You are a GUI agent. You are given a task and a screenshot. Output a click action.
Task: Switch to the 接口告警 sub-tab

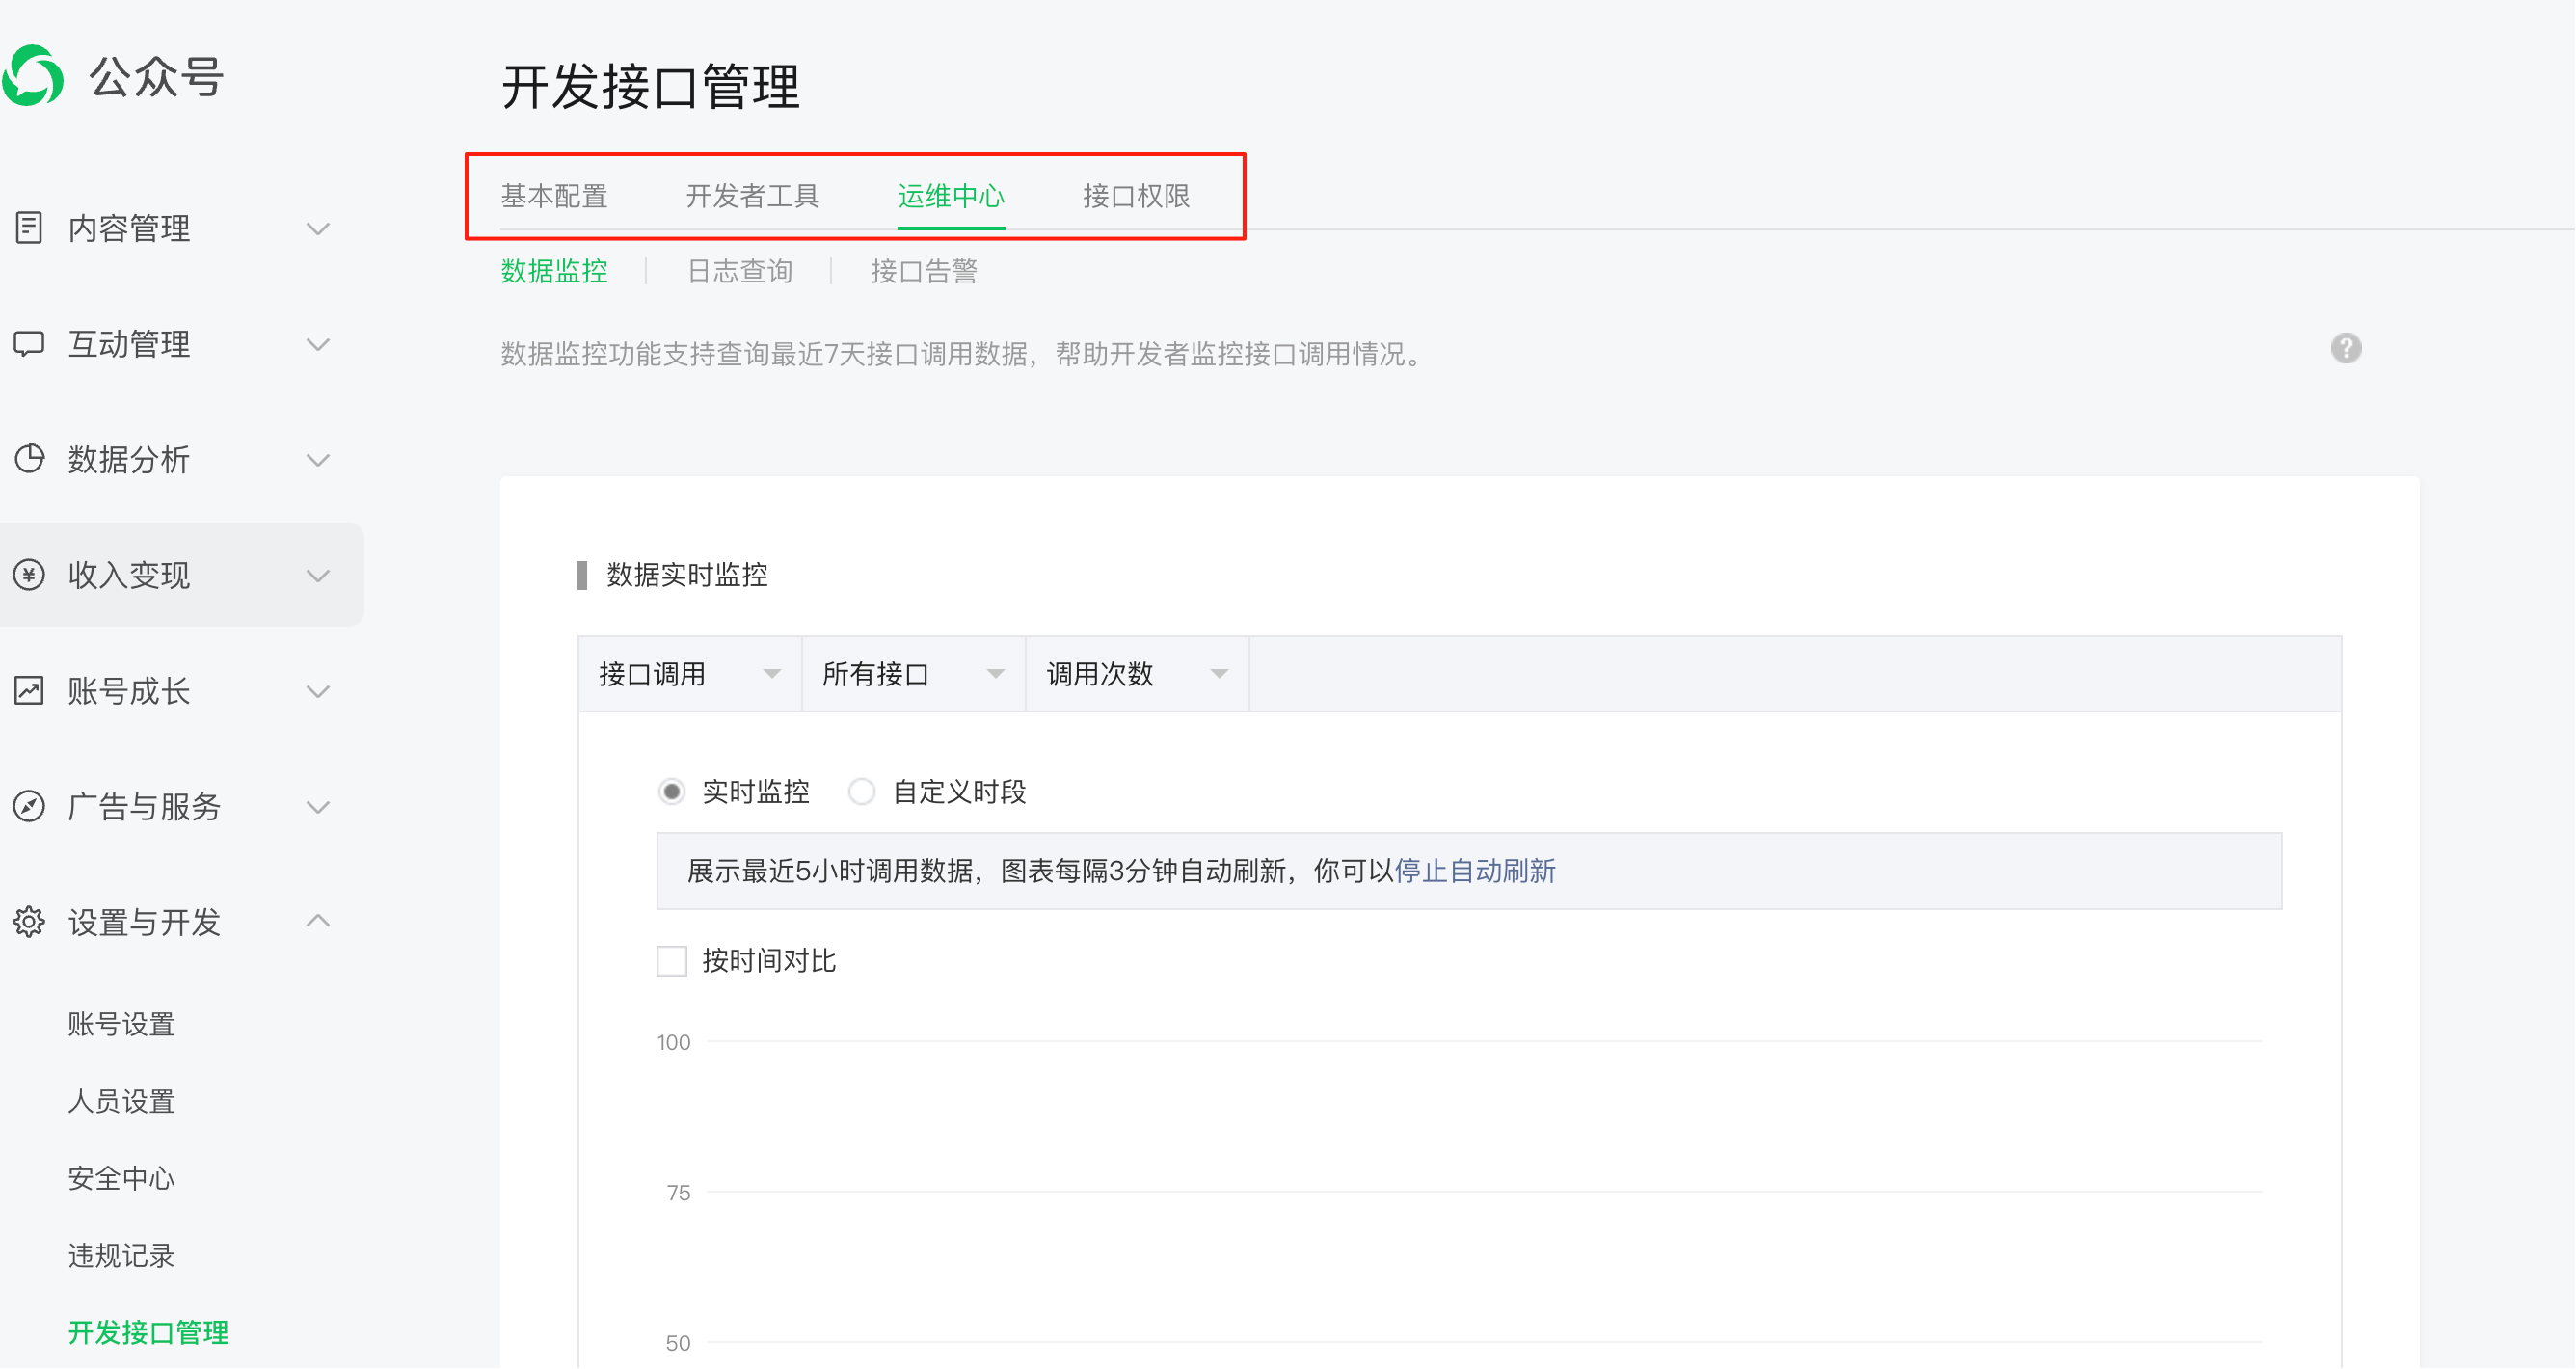(x=924, y=271)
